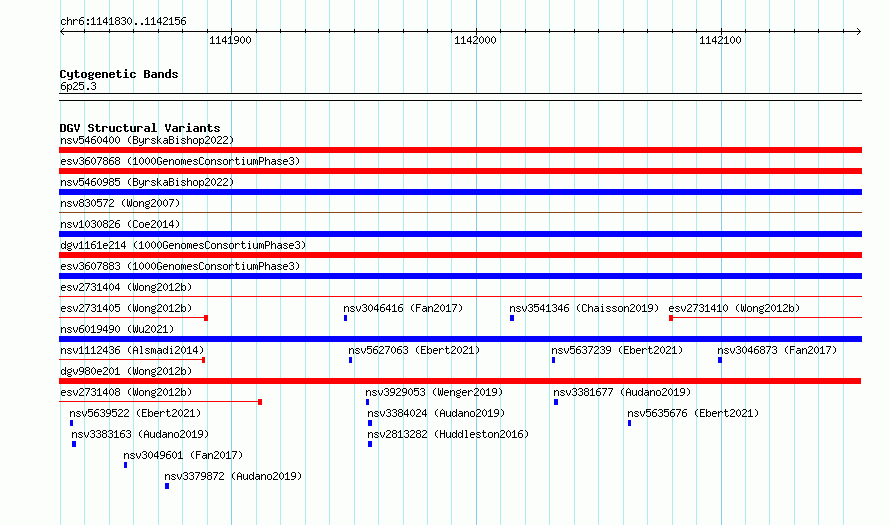This screenshot has height=525, width=890.
Task: Click blue marker under nsv3046873
Action: [x=720, y=360]
